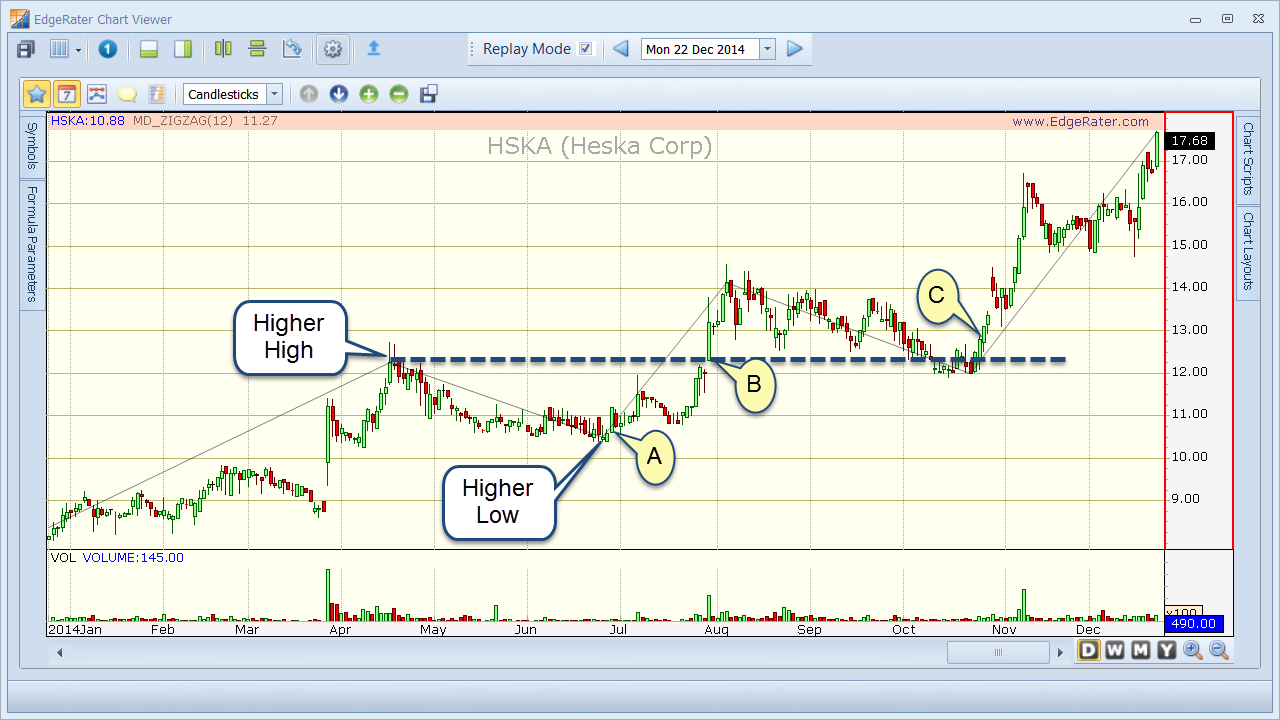Viewport: 1280px width, 720px height.
Task: Switch to yearly timeframe with Y button
Action: 1166,651
